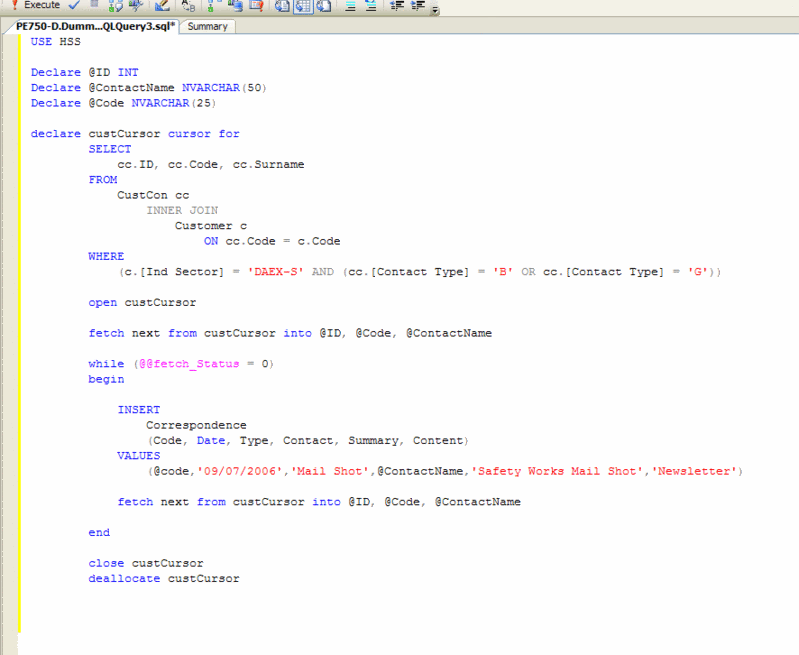Click the 'Correspondence' table name
The width and height of the screenshot is (799, 655).
[x=196, y=425]
